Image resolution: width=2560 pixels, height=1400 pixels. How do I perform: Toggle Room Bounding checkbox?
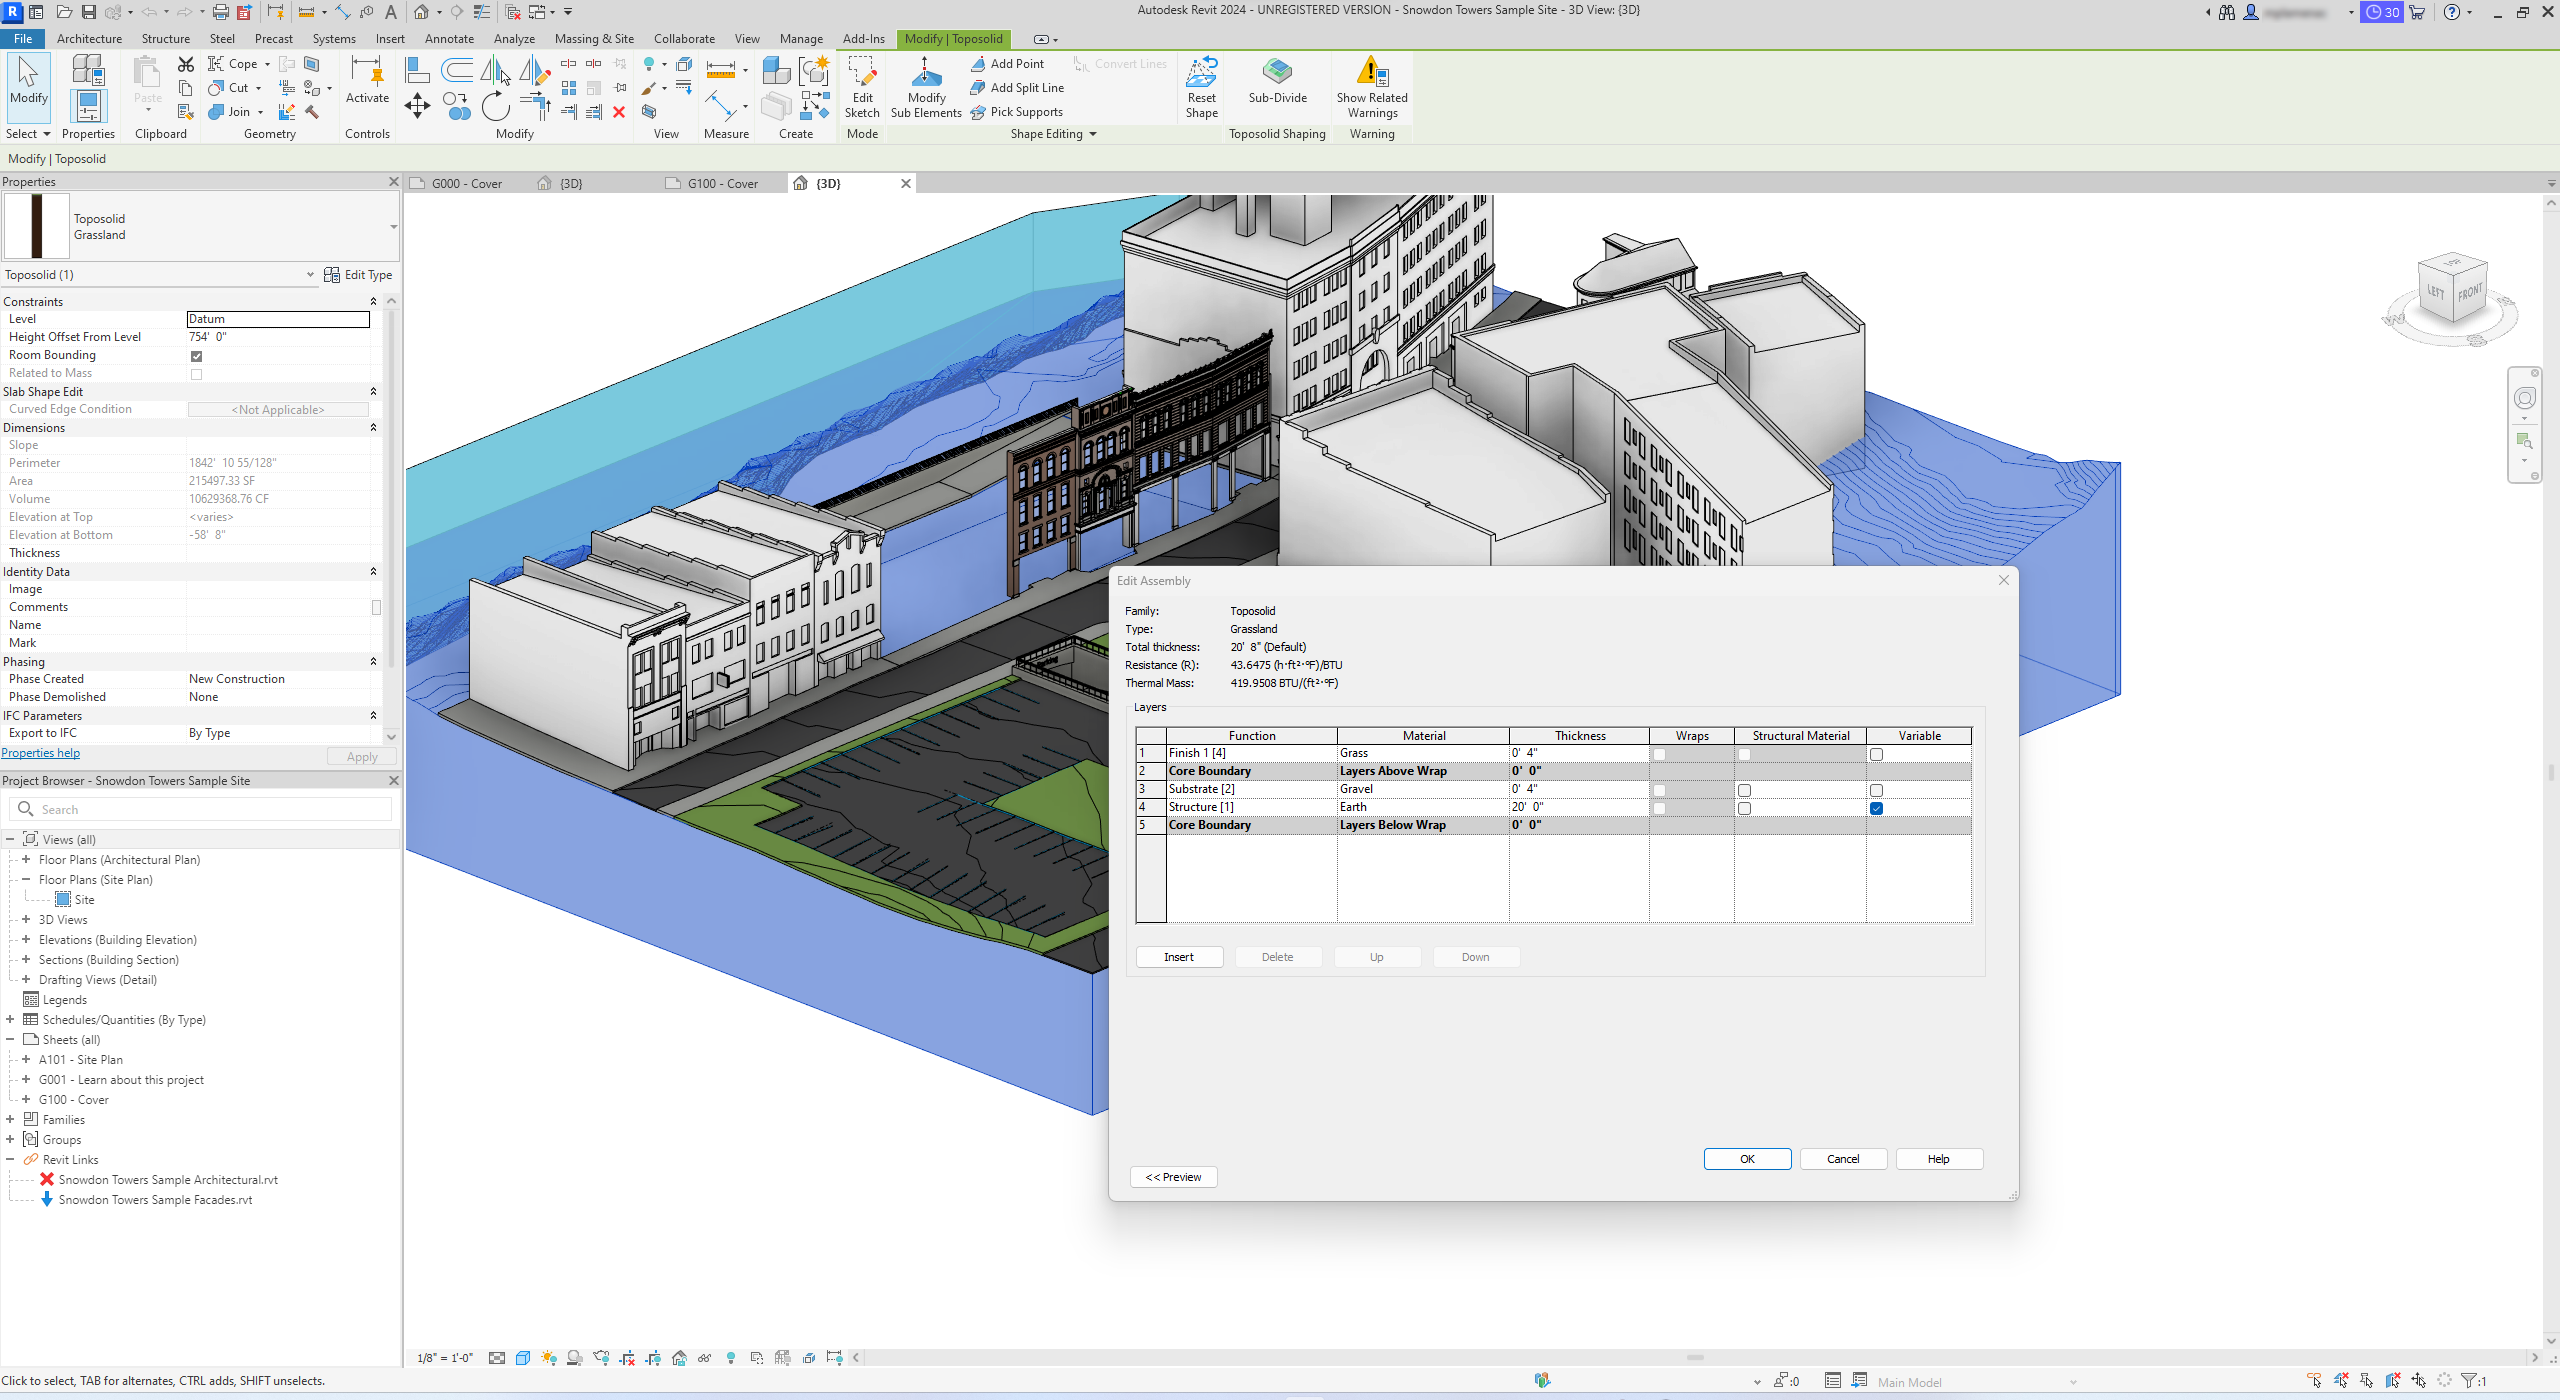196,356
